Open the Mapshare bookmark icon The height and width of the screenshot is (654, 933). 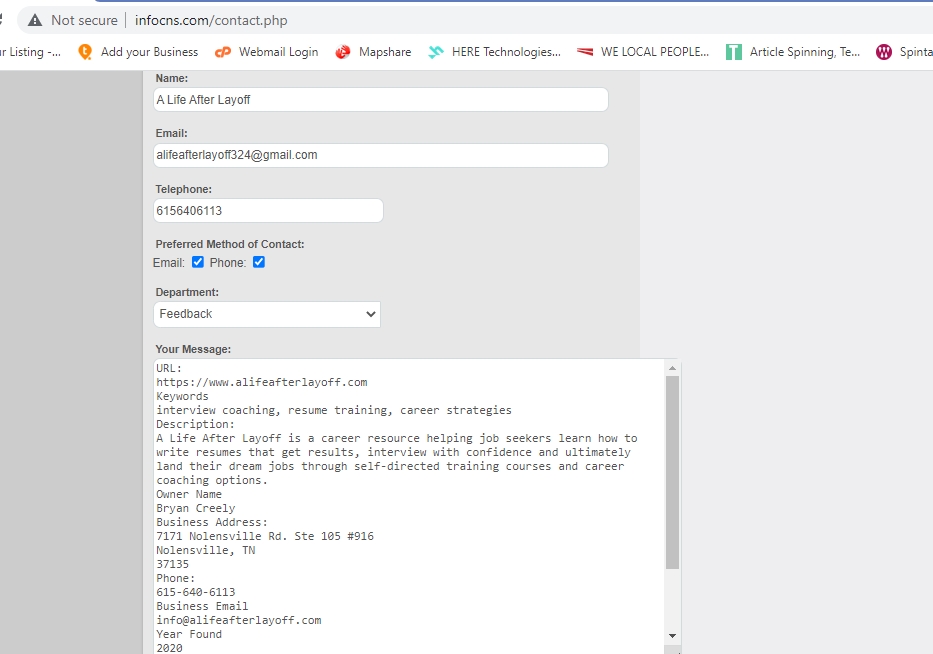click(x=343, y=52)
